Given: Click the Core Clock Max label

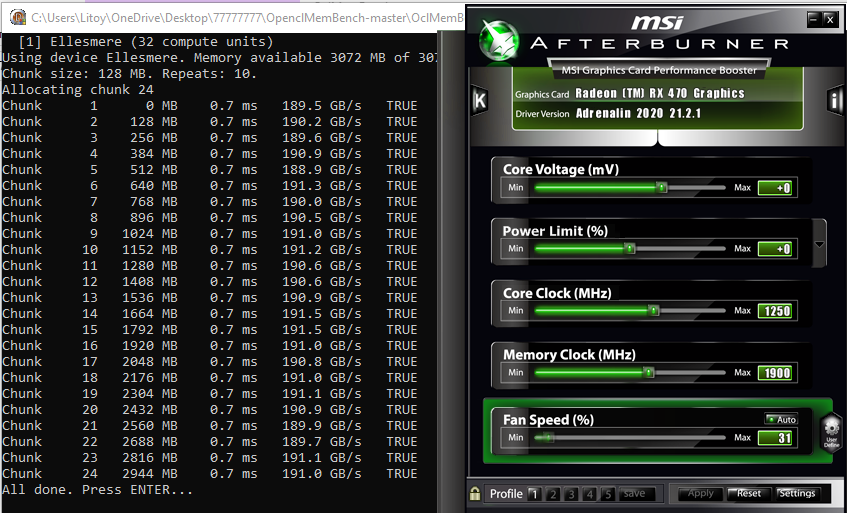Looking at the screenshot, I should pos(742,310).
